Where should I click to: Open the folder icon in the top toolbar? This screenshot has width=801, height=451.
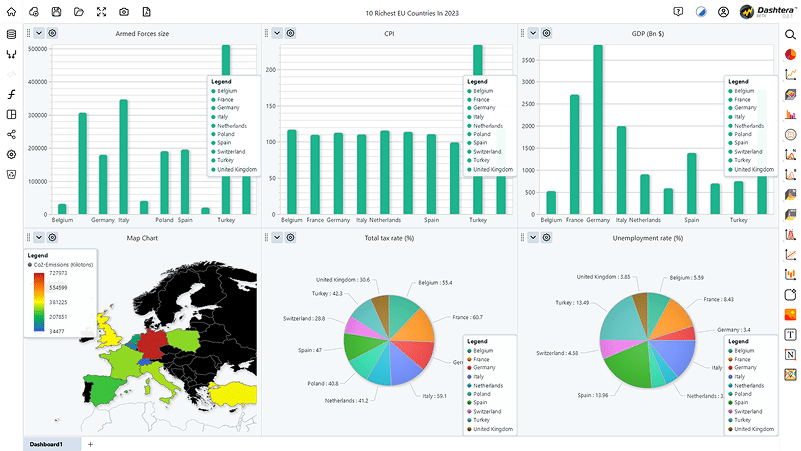[x=79, y=11]
